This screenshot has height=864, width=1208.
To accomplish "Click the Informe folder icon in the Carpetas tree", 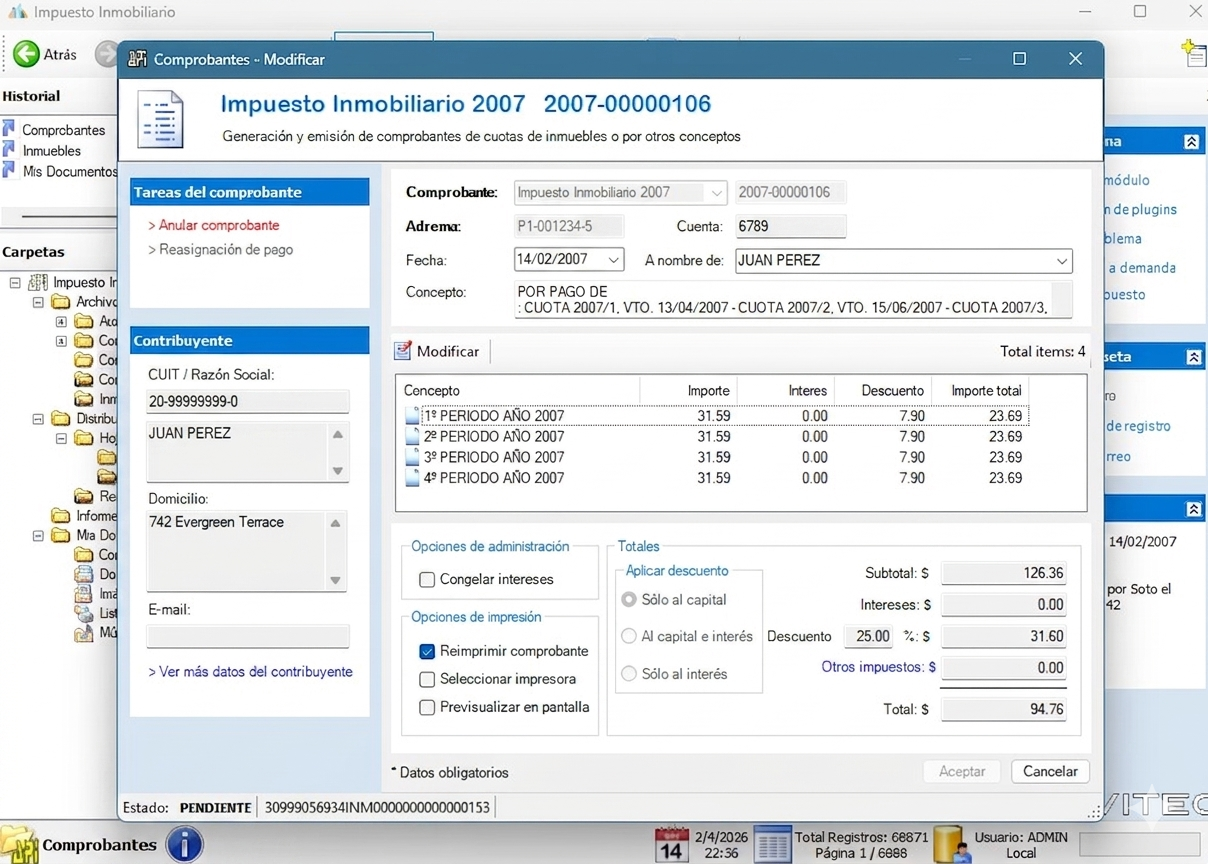I will [61, 515].
